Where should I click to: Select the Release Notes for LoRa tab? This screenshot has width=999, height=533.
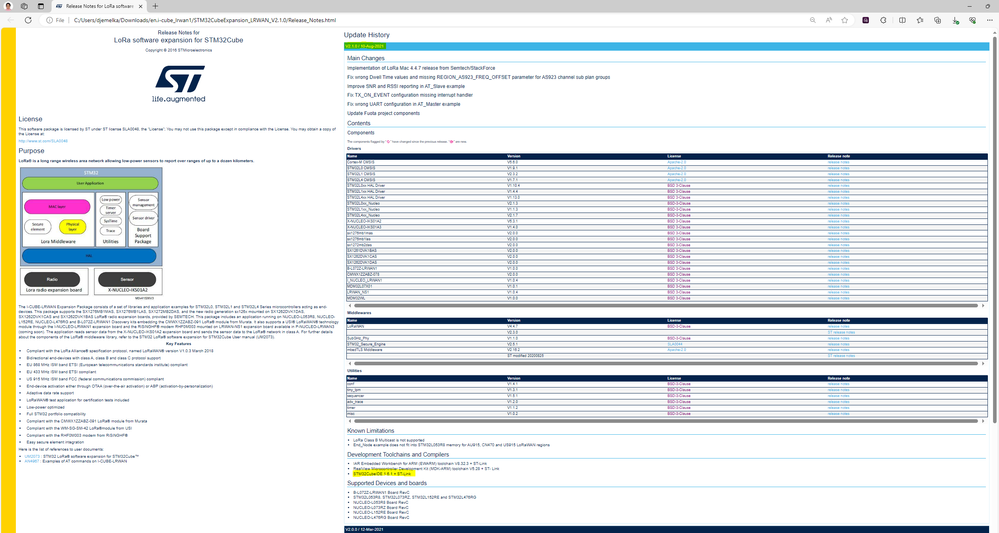pos(97,6)
